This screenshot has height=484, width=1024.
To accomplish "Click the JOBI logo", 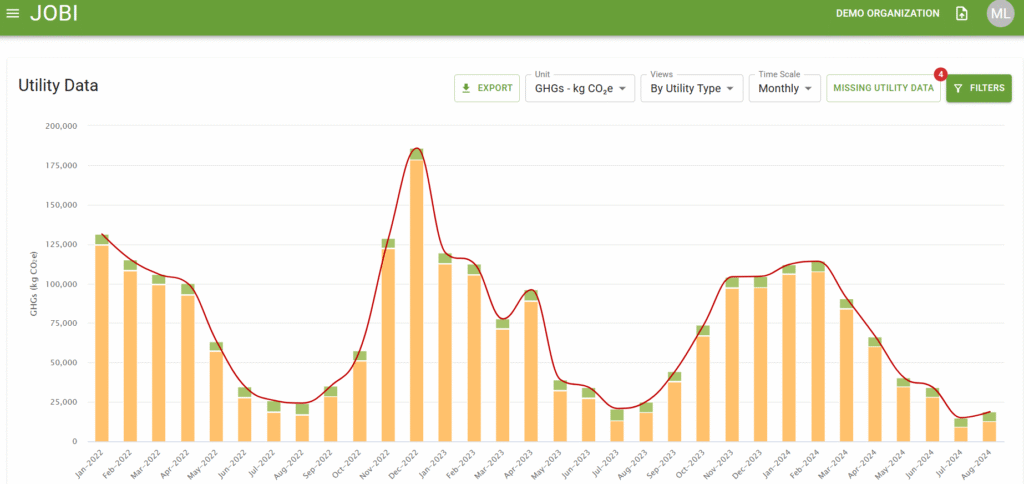I will (54, 13).
